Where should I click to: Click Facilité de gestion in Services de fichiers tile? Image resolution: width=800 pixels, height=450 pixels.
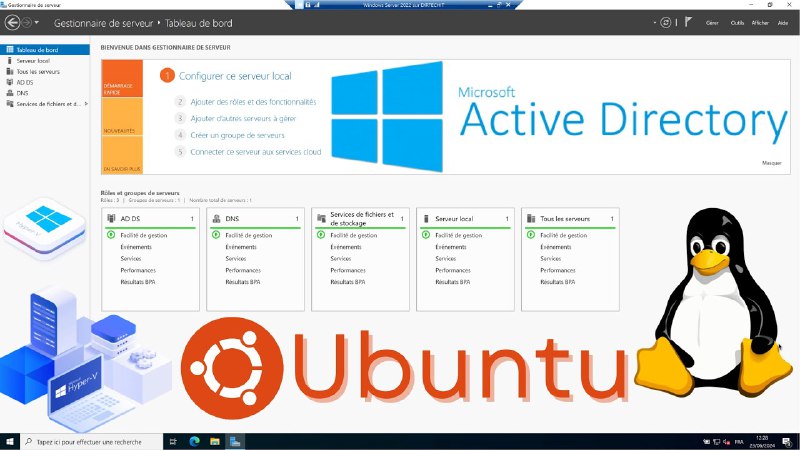click(354, 235)
